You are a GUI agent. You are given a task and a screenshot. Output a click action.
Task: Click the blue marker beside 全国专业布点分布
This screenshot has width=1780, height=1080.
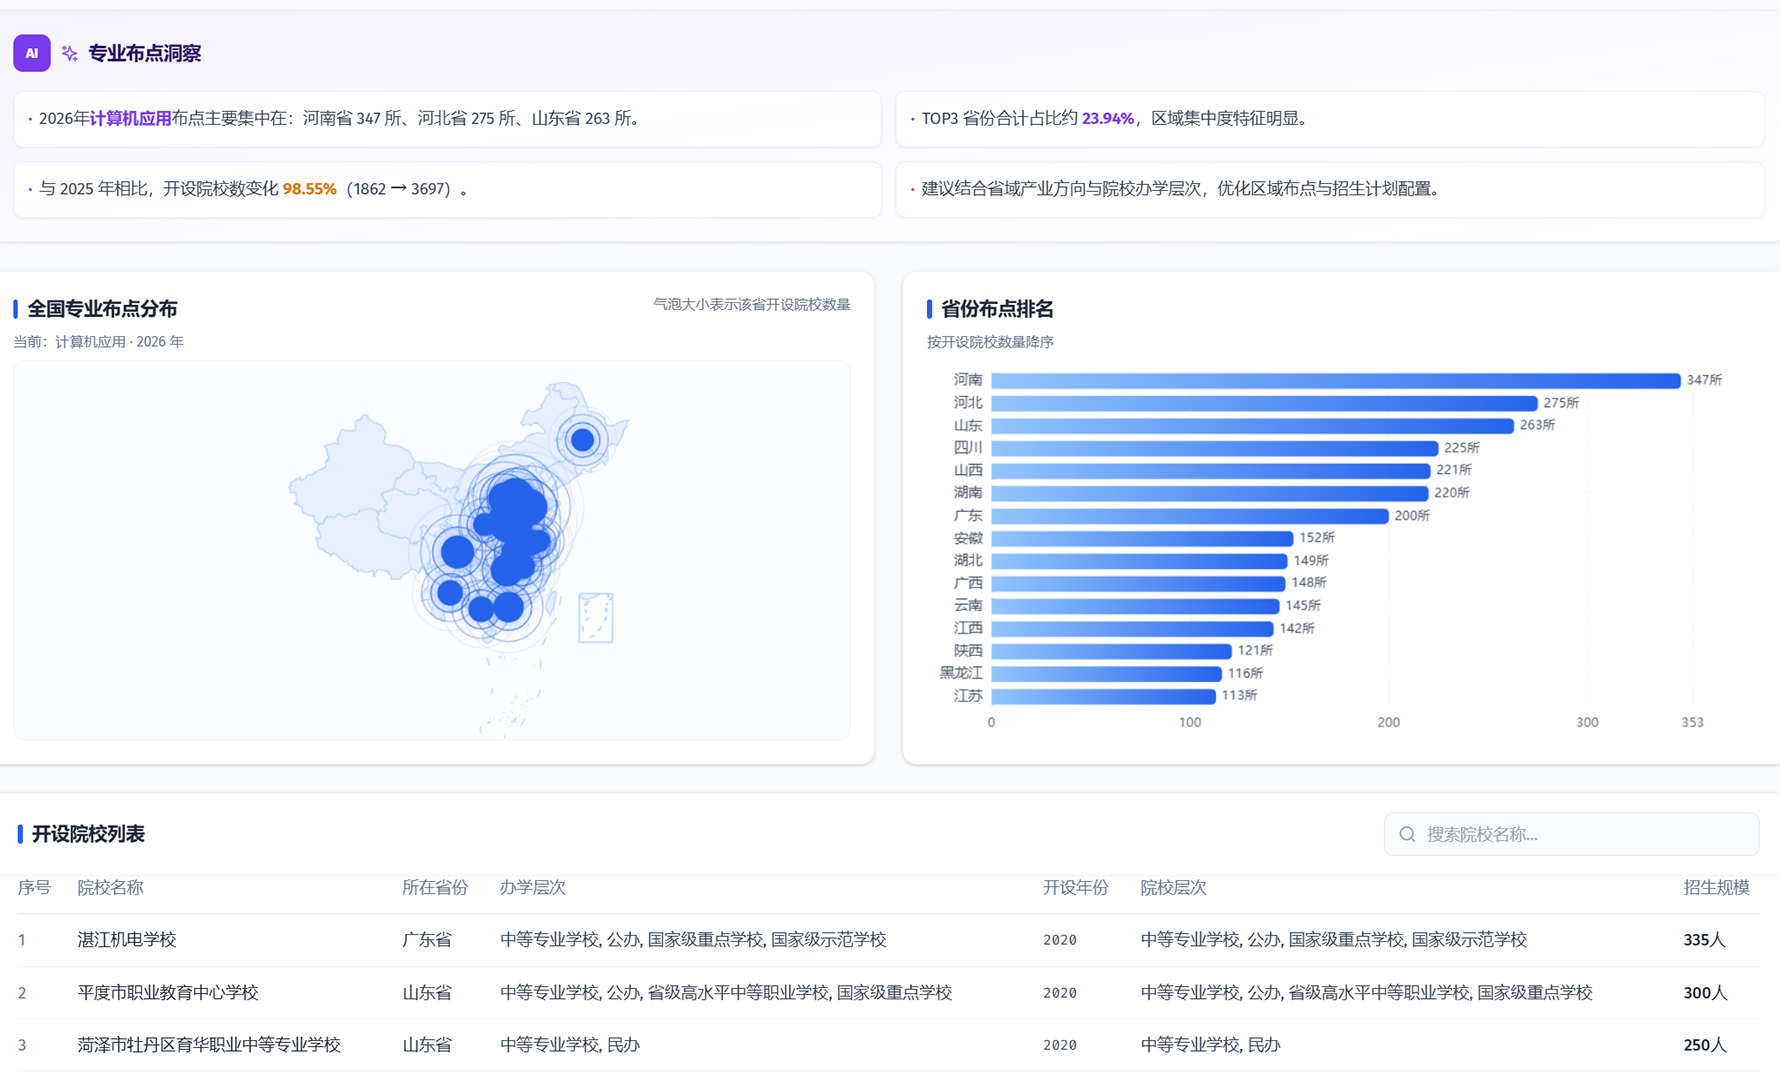(16, 309)
